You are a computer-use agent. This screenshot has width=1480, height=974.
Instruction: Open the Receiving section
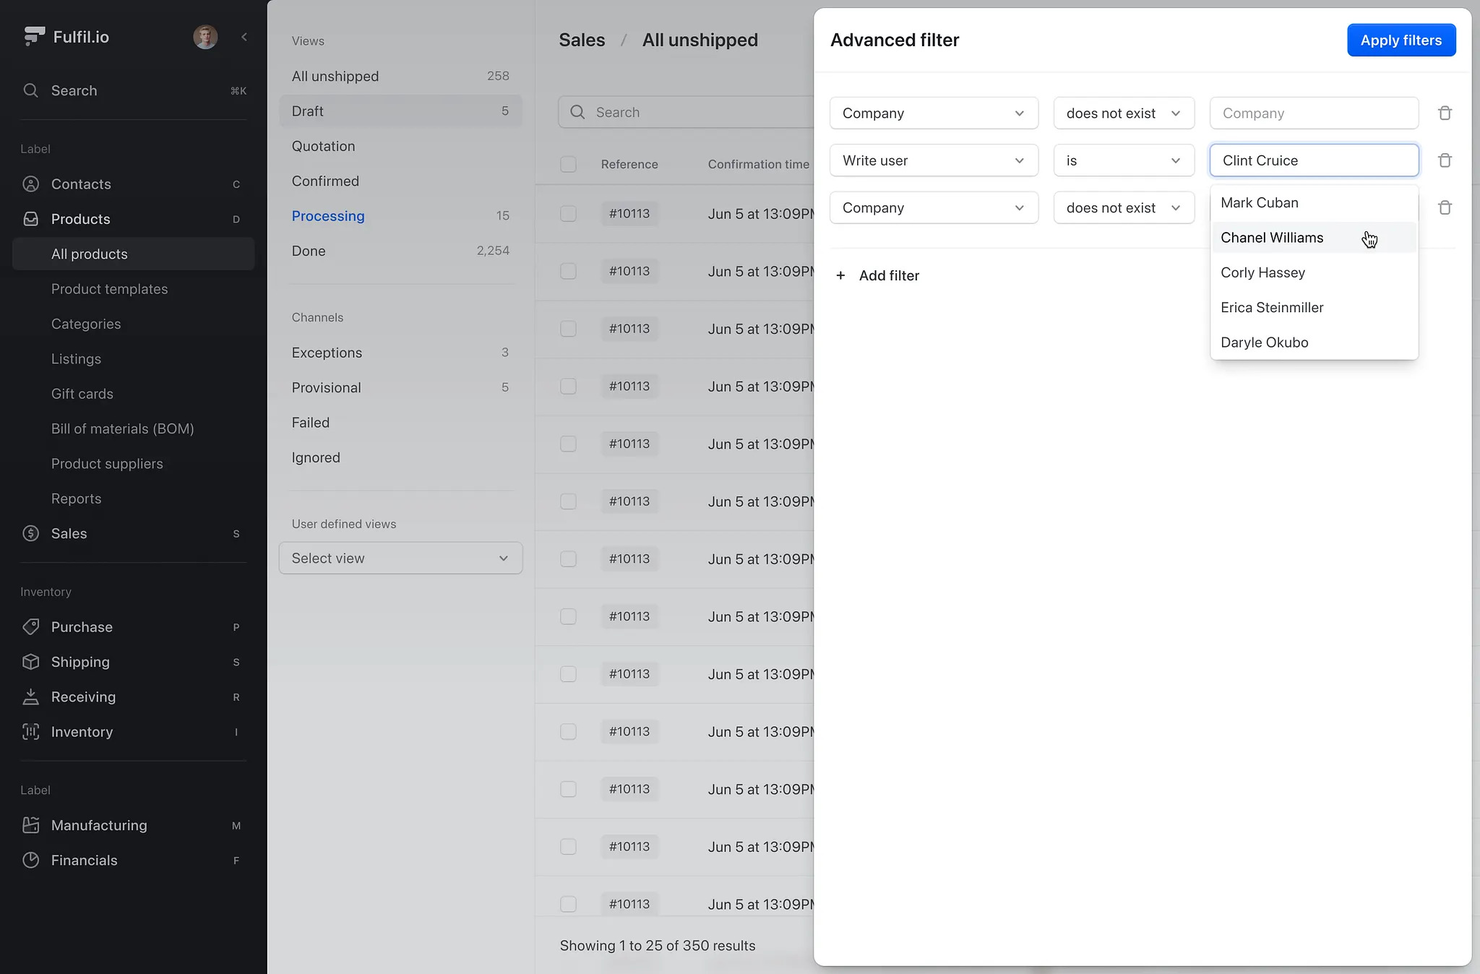click(x=84, y=696)
